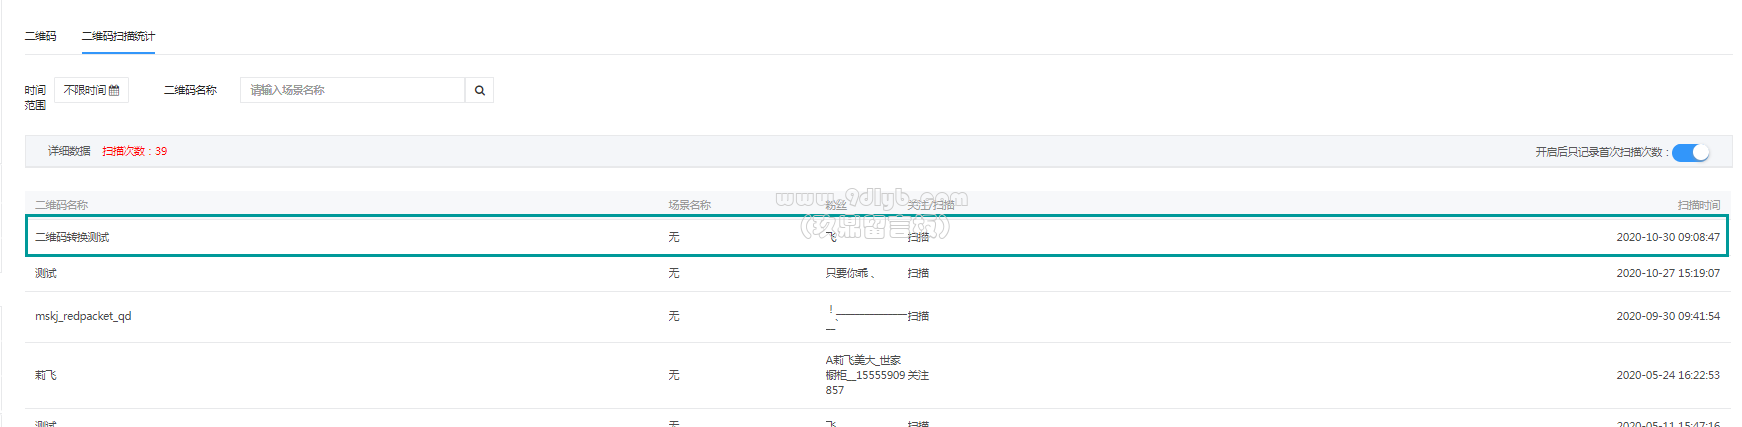Select the mskj_redpacket_qd row name
The height and width of the screenshot is (427, 1742).
coord(83,316)
